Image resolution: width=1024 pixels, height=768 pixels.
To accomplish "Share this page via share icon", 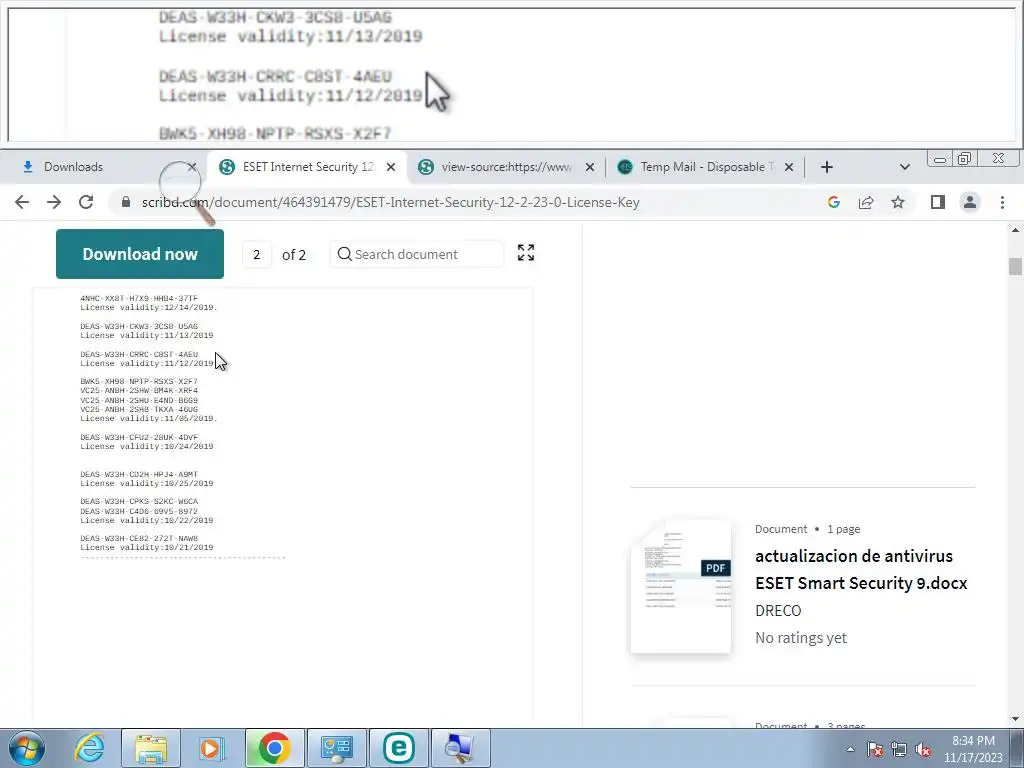I will 866,202.
